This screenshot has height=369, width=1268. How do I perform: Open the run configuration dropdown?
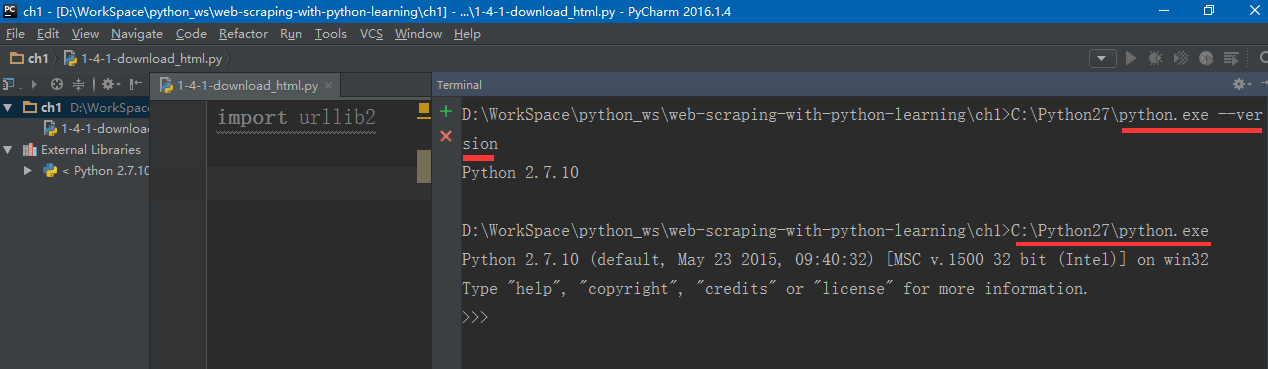(1103, 59)
